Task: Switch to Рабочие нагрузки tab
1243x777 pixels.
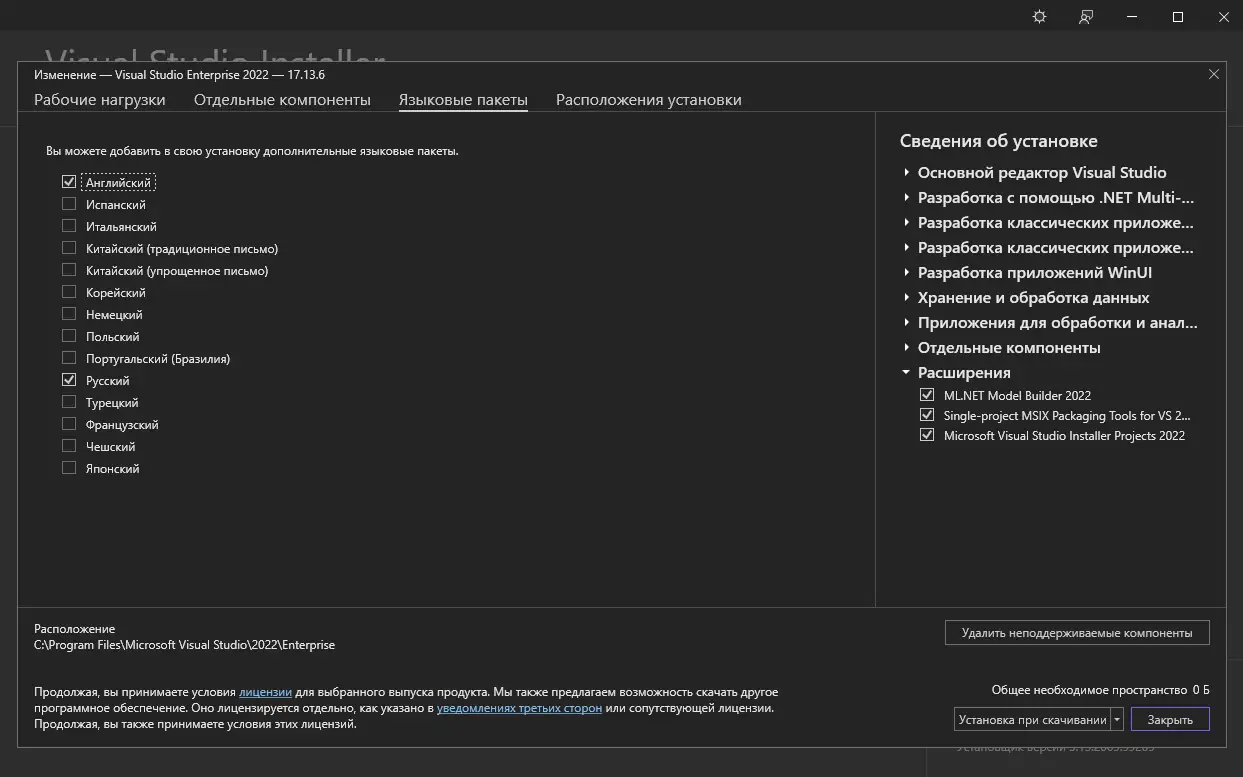Action: click(100, 100)
